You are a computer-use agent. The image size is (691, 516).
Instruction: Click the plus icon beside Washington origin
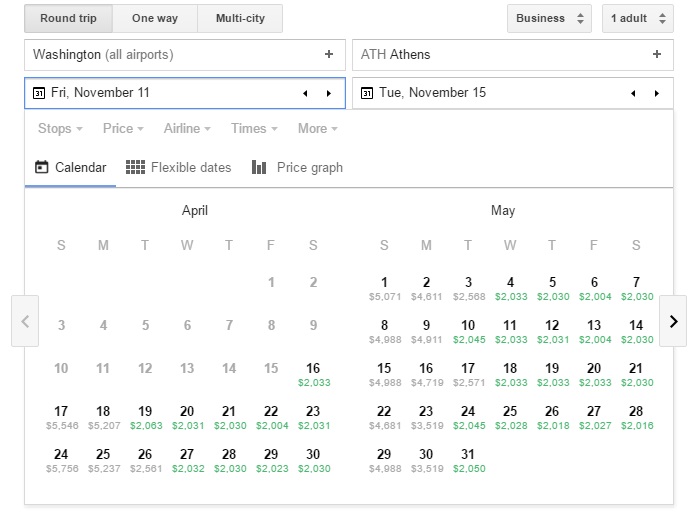coord(329,55)
